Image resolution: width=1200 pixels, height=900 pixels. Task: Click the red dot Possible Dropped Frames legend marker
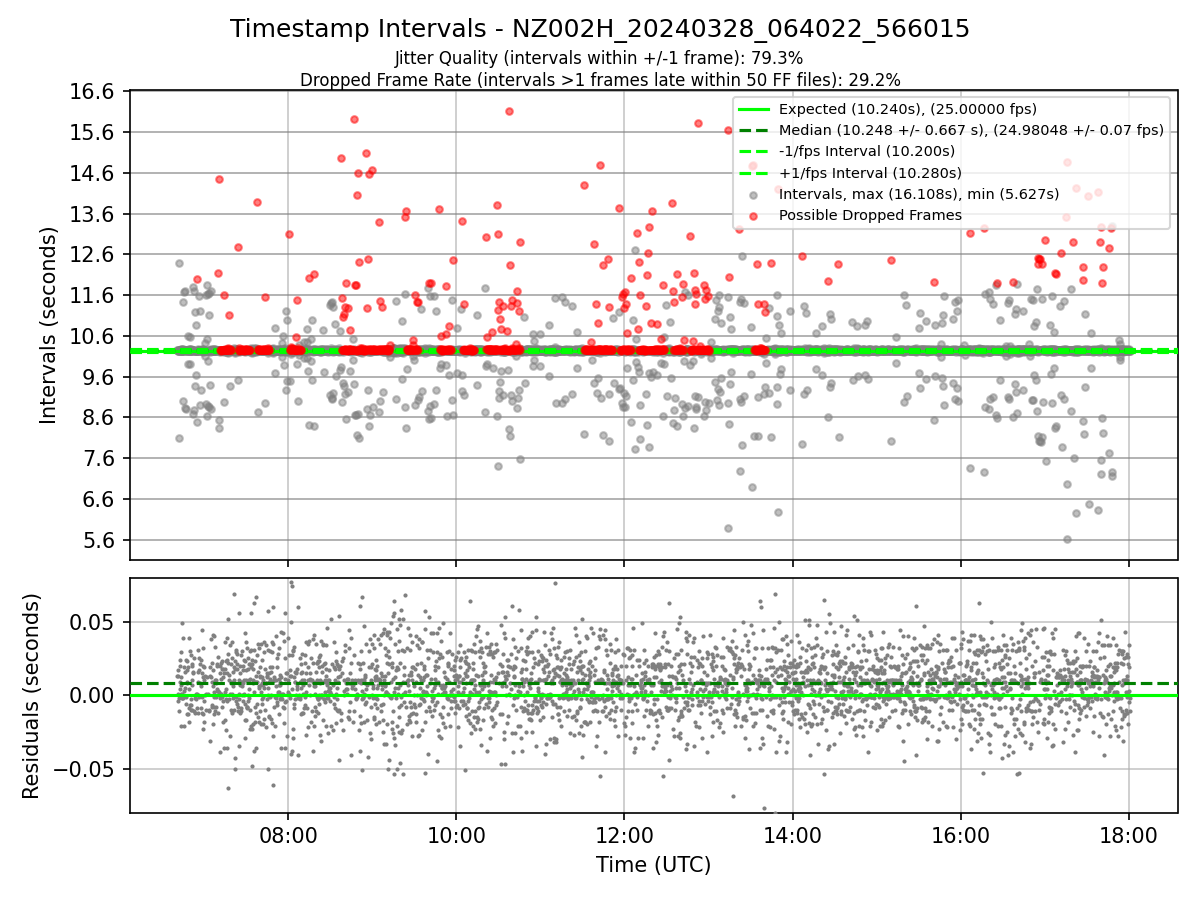[x=754, y=215]
